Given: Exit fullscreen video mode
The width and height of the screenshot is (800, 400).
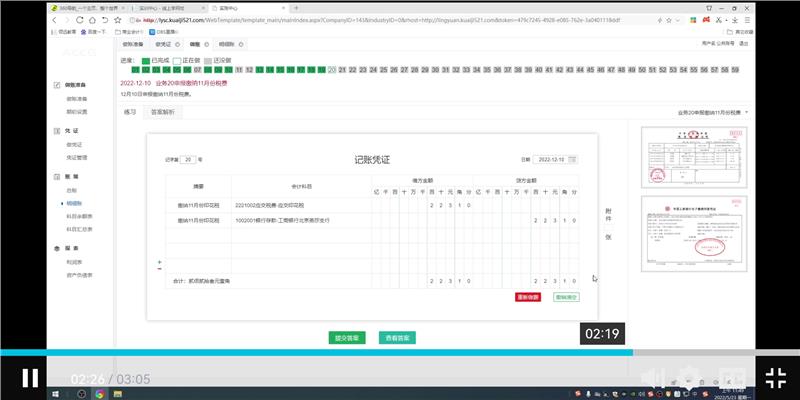Looking at the screenshot, I should pos(774,378).
